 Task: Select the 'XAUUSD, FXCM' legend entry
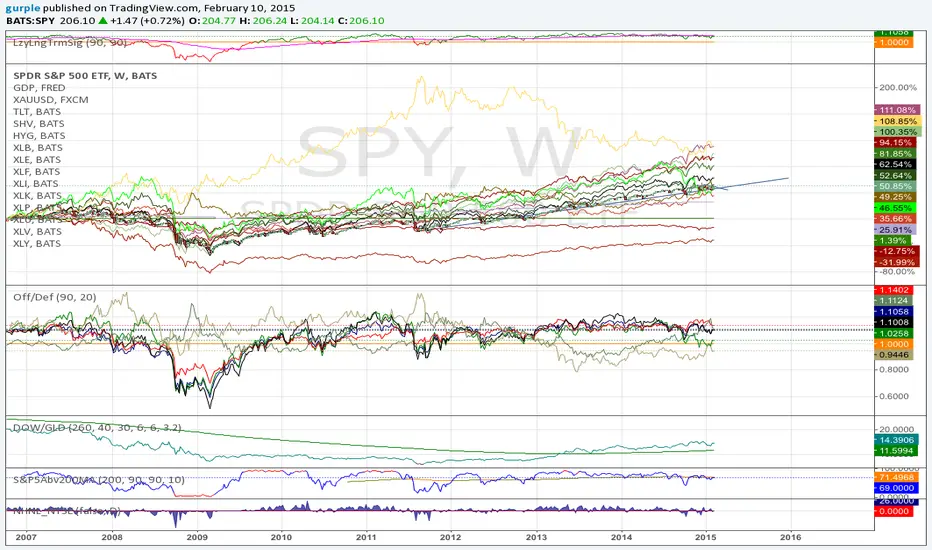(51, 100)
